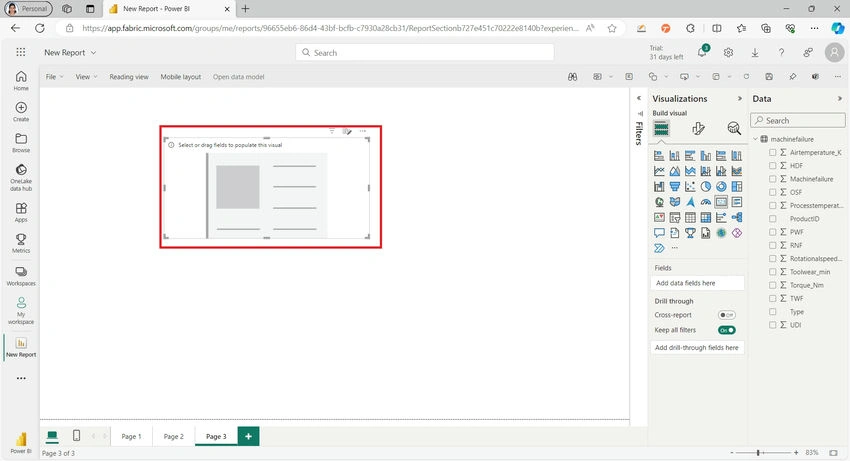Open the View menu
This screenshot has width=850, height=461.
(x=87, y=77)
